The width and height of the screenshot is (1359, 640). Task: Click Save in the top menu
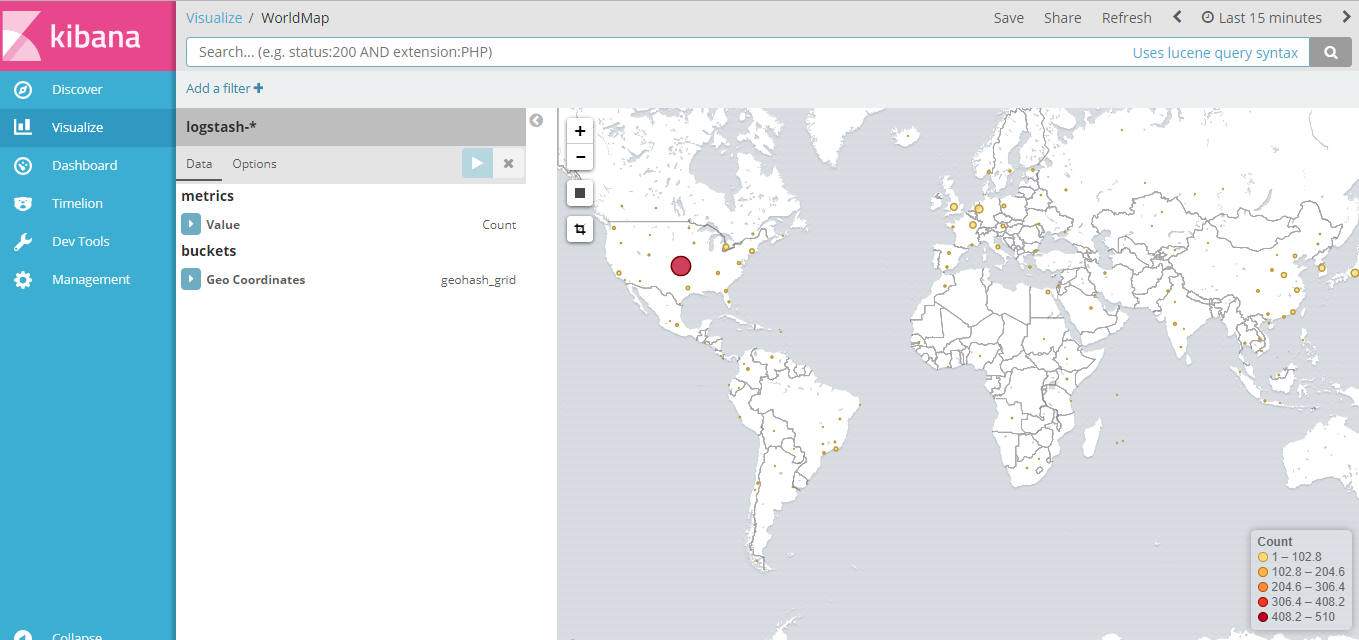(x=1008, y=18)
